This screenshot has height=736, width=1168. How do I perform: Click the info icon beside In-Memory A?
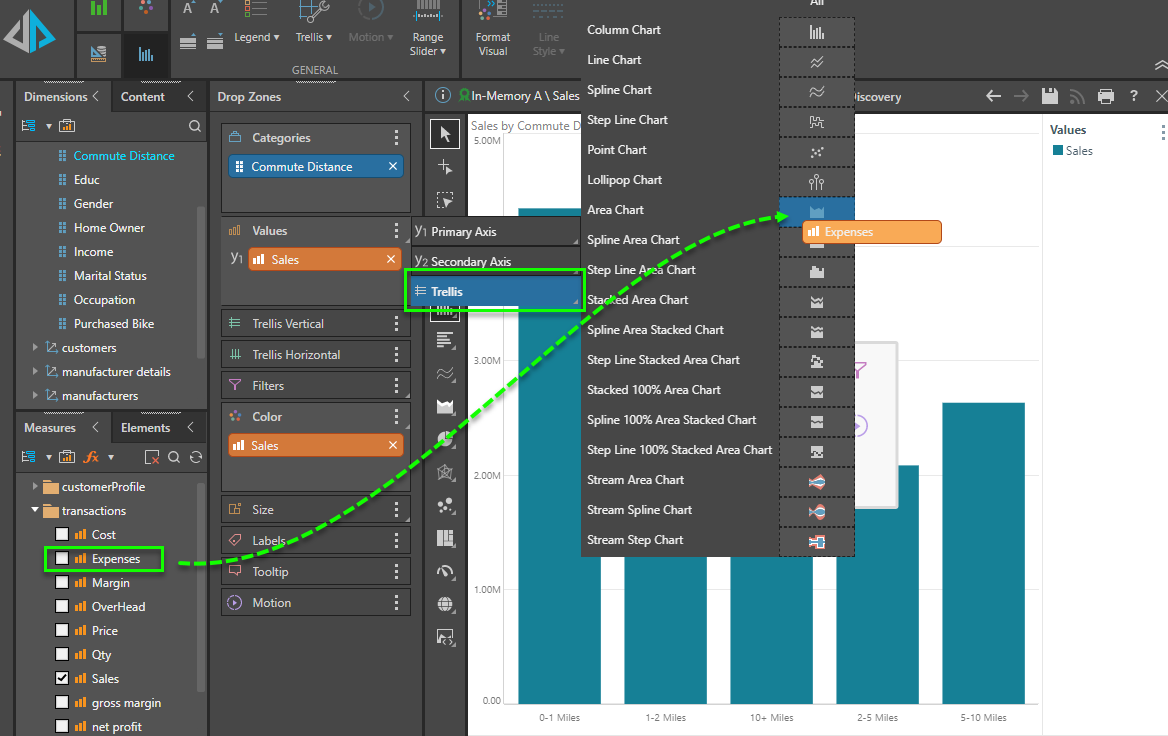[443, 96]
